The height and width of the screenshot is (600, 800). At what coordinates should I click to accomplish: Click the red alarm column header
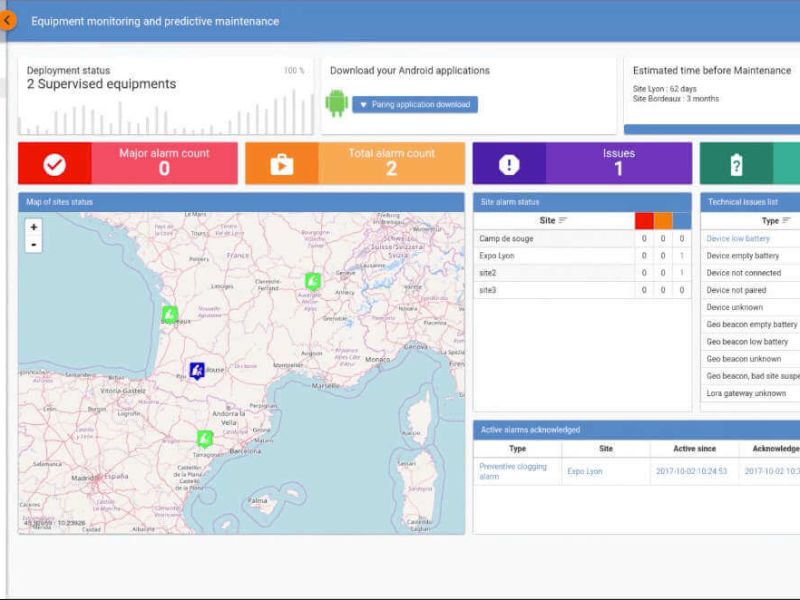pyautogui.click(x=644, y=220)
